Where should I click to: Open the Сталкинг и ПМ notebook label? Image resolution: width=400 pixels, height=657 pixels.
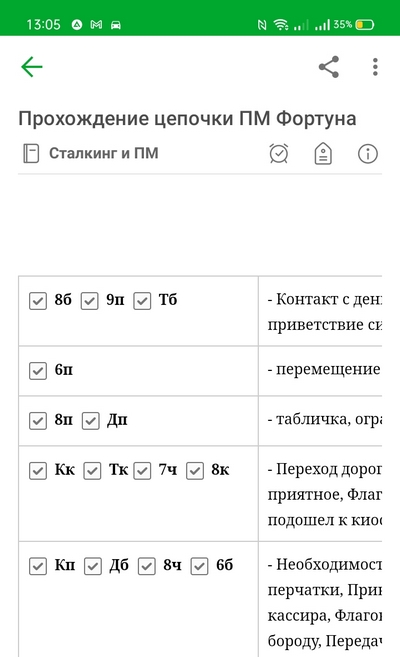click(x=104, y=153)
